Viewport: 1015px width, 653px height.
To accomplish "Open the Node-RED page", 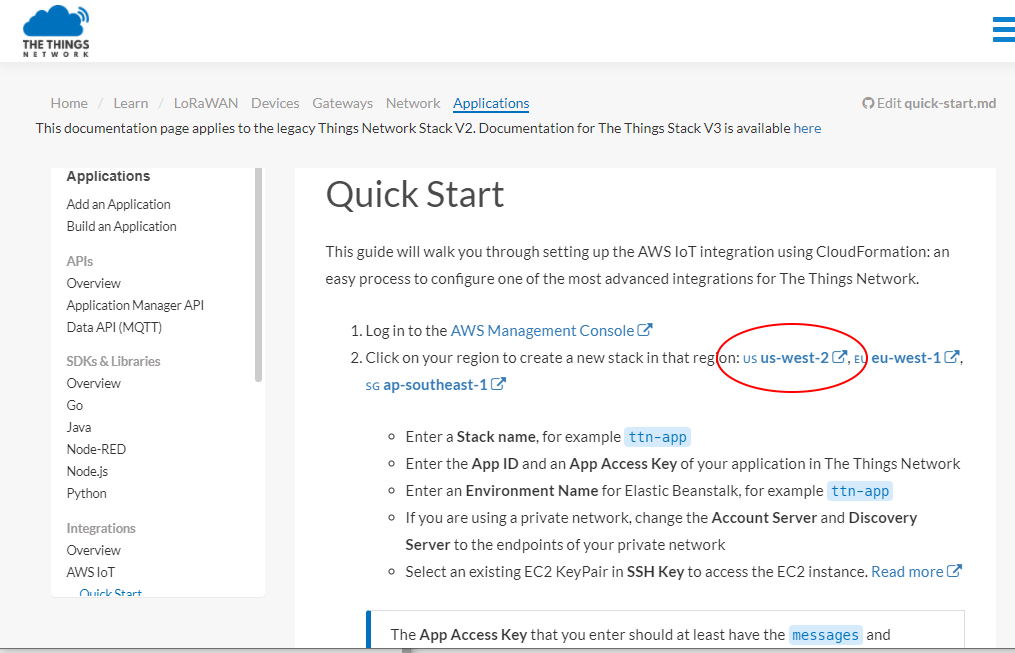I will [96, 449].
